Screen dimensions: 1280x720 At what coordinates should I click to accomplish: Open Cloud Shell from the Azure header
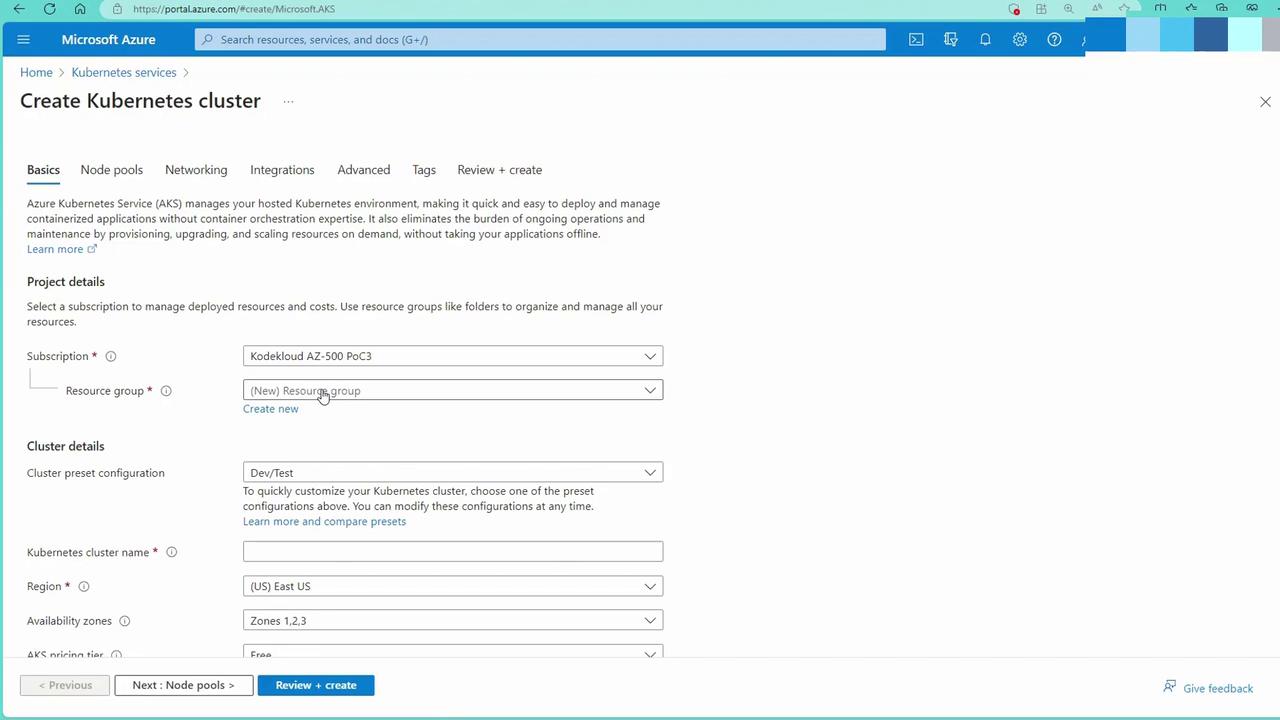pyautogui.click(x=916, y=40)
